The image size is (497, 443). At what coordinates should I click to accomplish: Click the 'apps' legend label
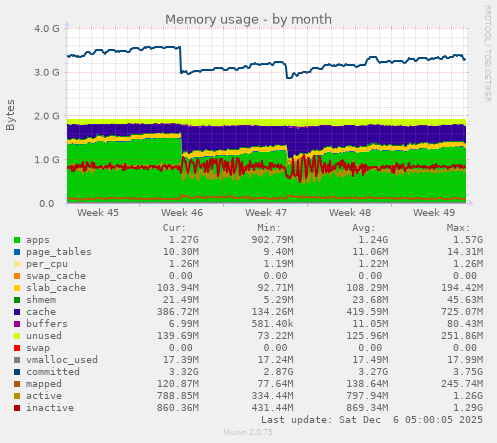pos(38,240)
